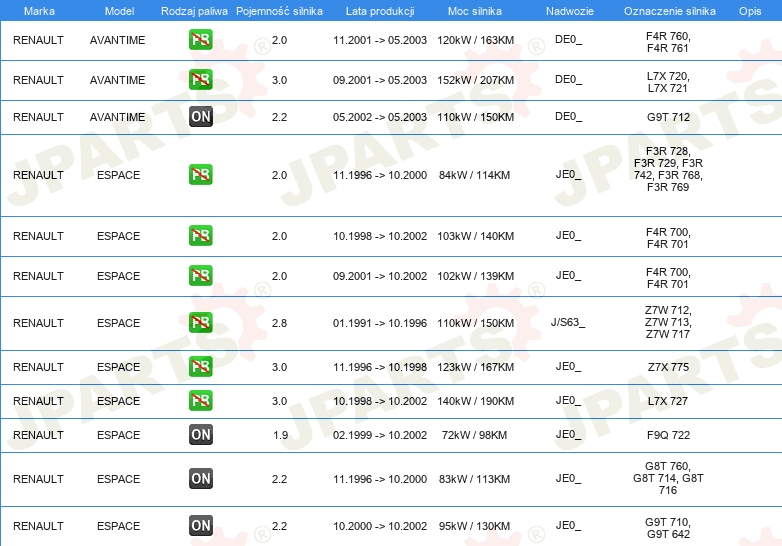
Task: Click the G9T 712 engine code cell
Action: click(x=668, y=117)
